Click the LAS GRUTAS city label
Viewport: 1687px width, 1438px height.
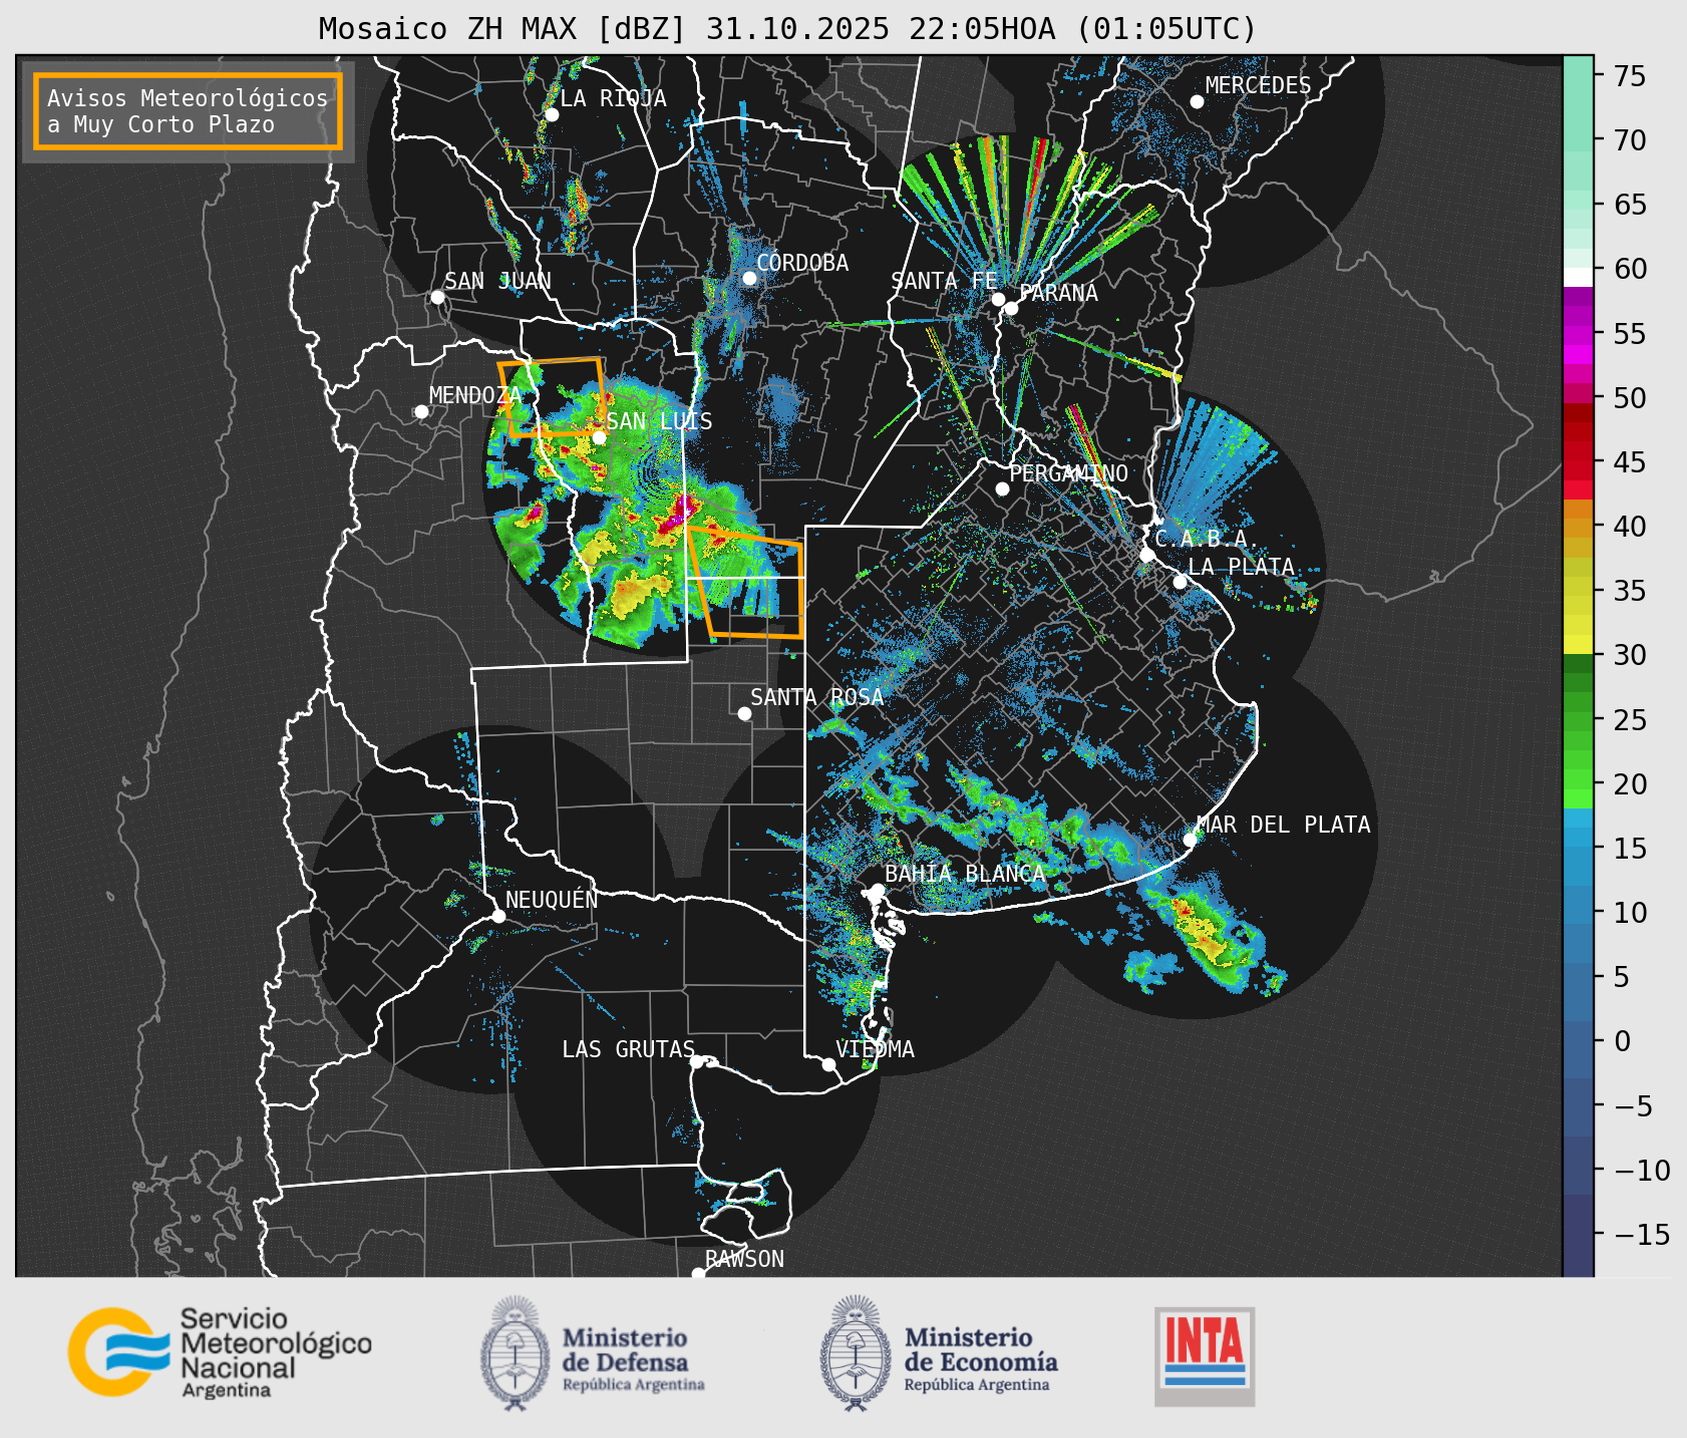[x=628, y=1049]
